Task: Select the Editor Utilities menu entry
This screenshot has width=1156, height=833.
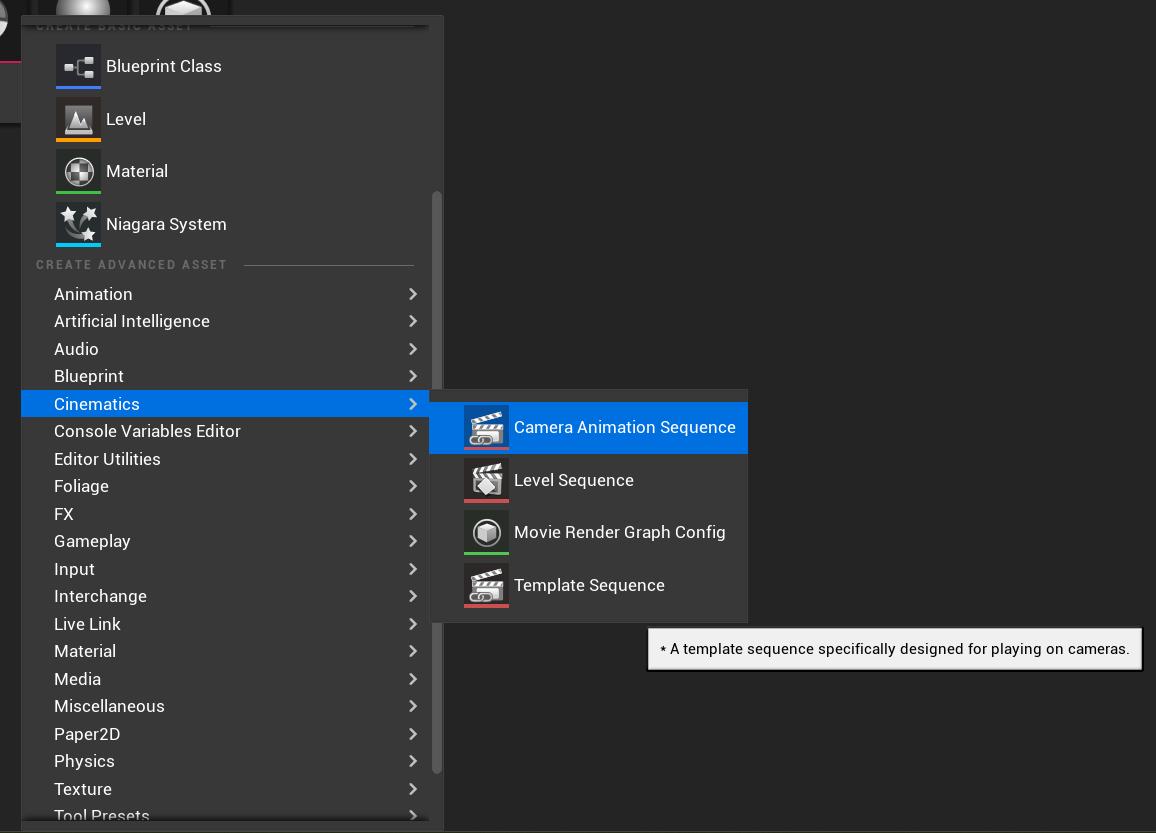Action: pyautogui.click(x=107, y=459)
